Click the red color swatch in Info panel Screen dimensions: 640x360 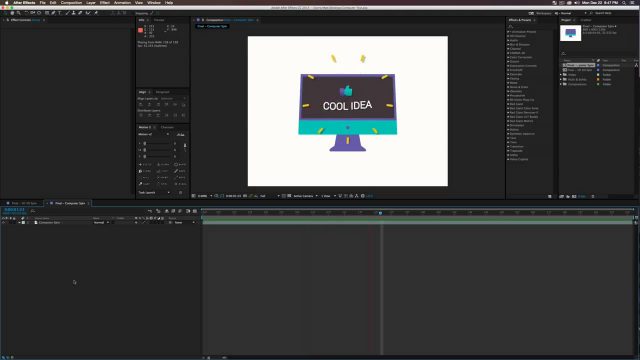coord(140,30)
